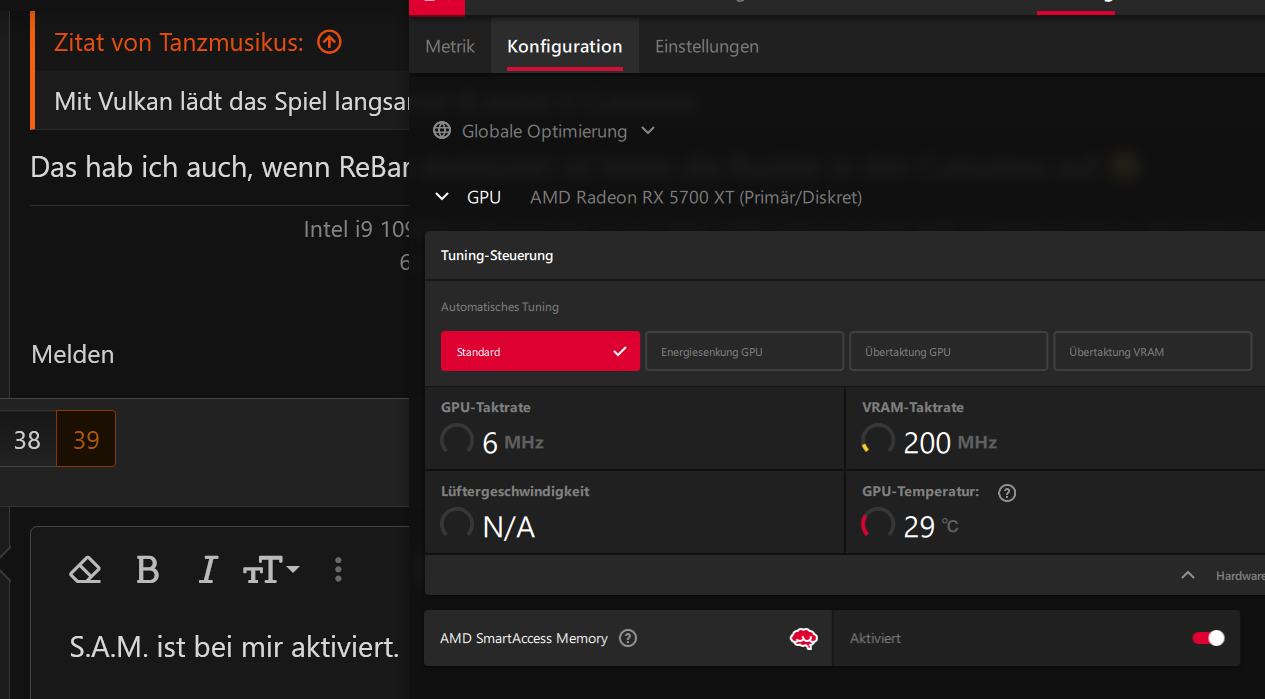This screenshot has height=699, width=1265.
Task: Choose the Übertaktung VRAM preset
Action: click(x=1153, y=351)
